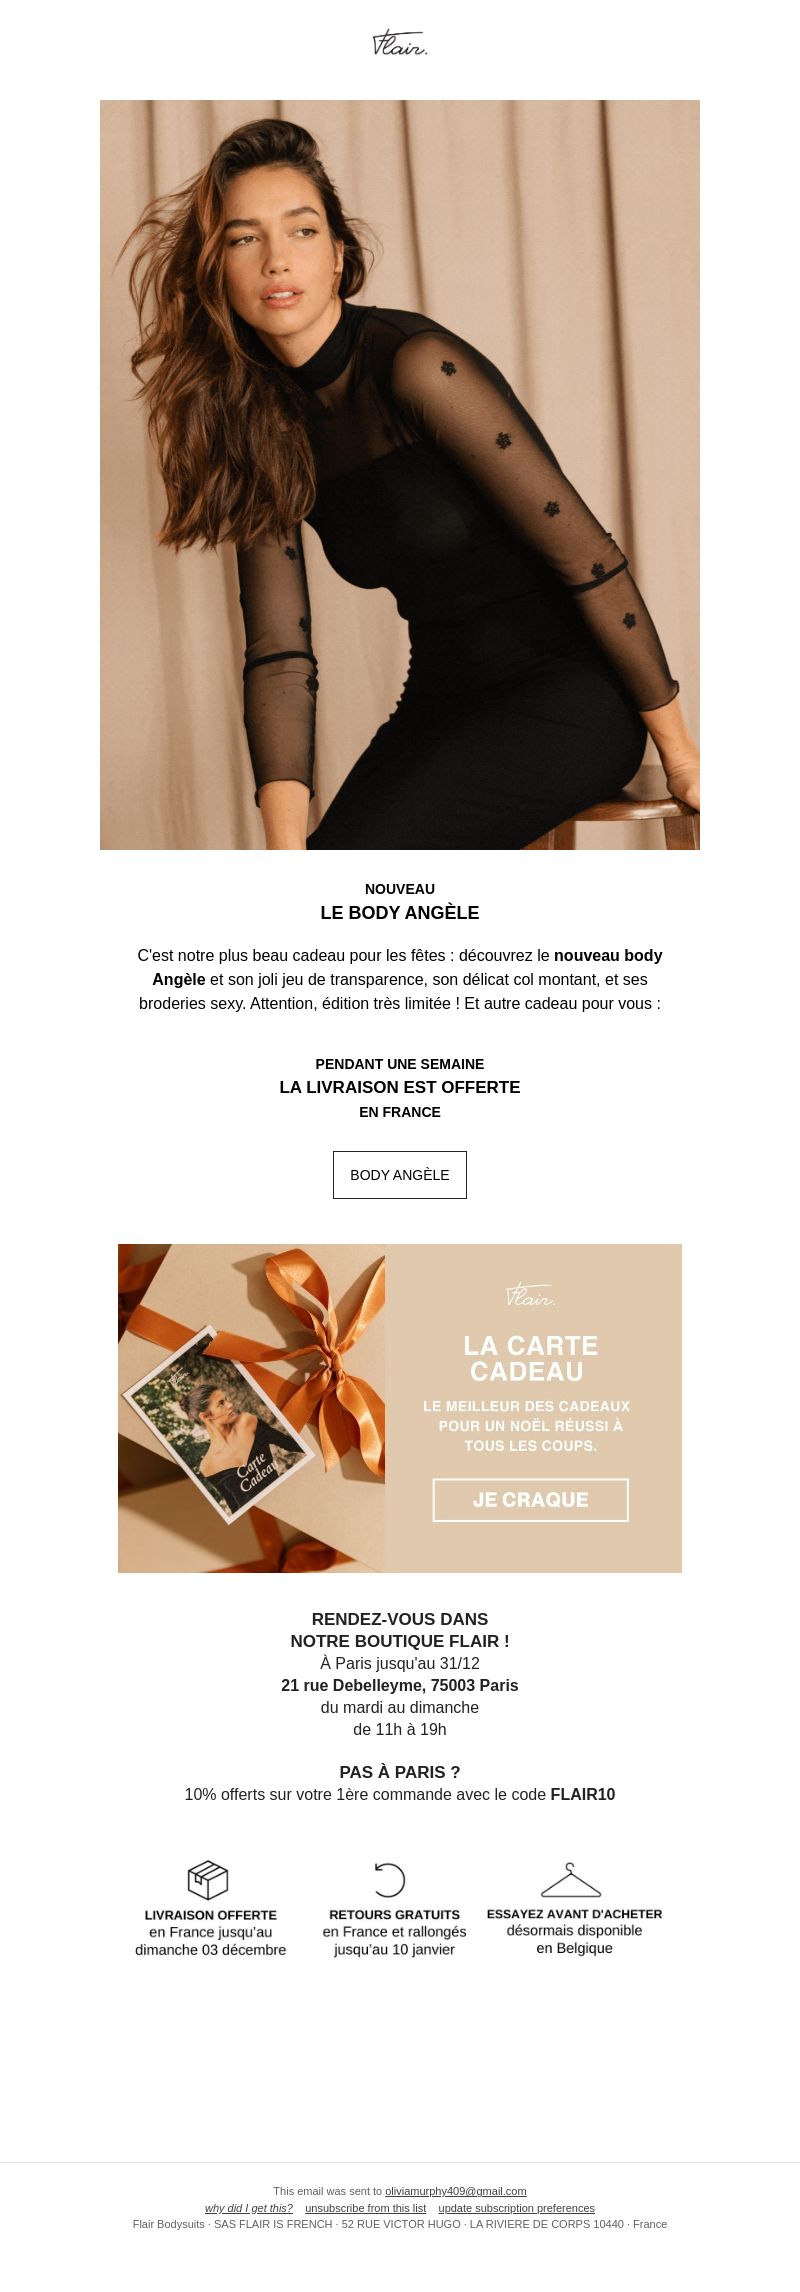Click the boutique address 21 rue Debelleyme
This screenshot has width=800, height=2292.
(400, 1685)
